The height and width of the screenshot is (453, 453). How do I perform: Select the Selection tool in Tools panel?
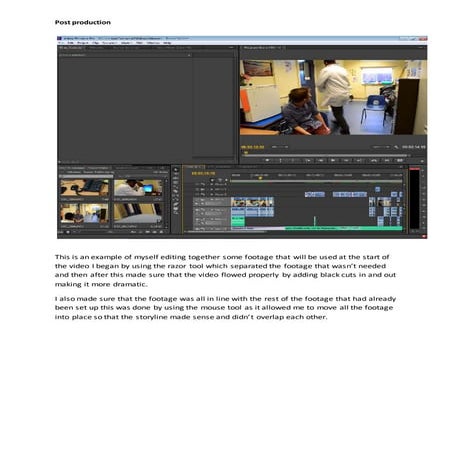(x=176, y=169)
